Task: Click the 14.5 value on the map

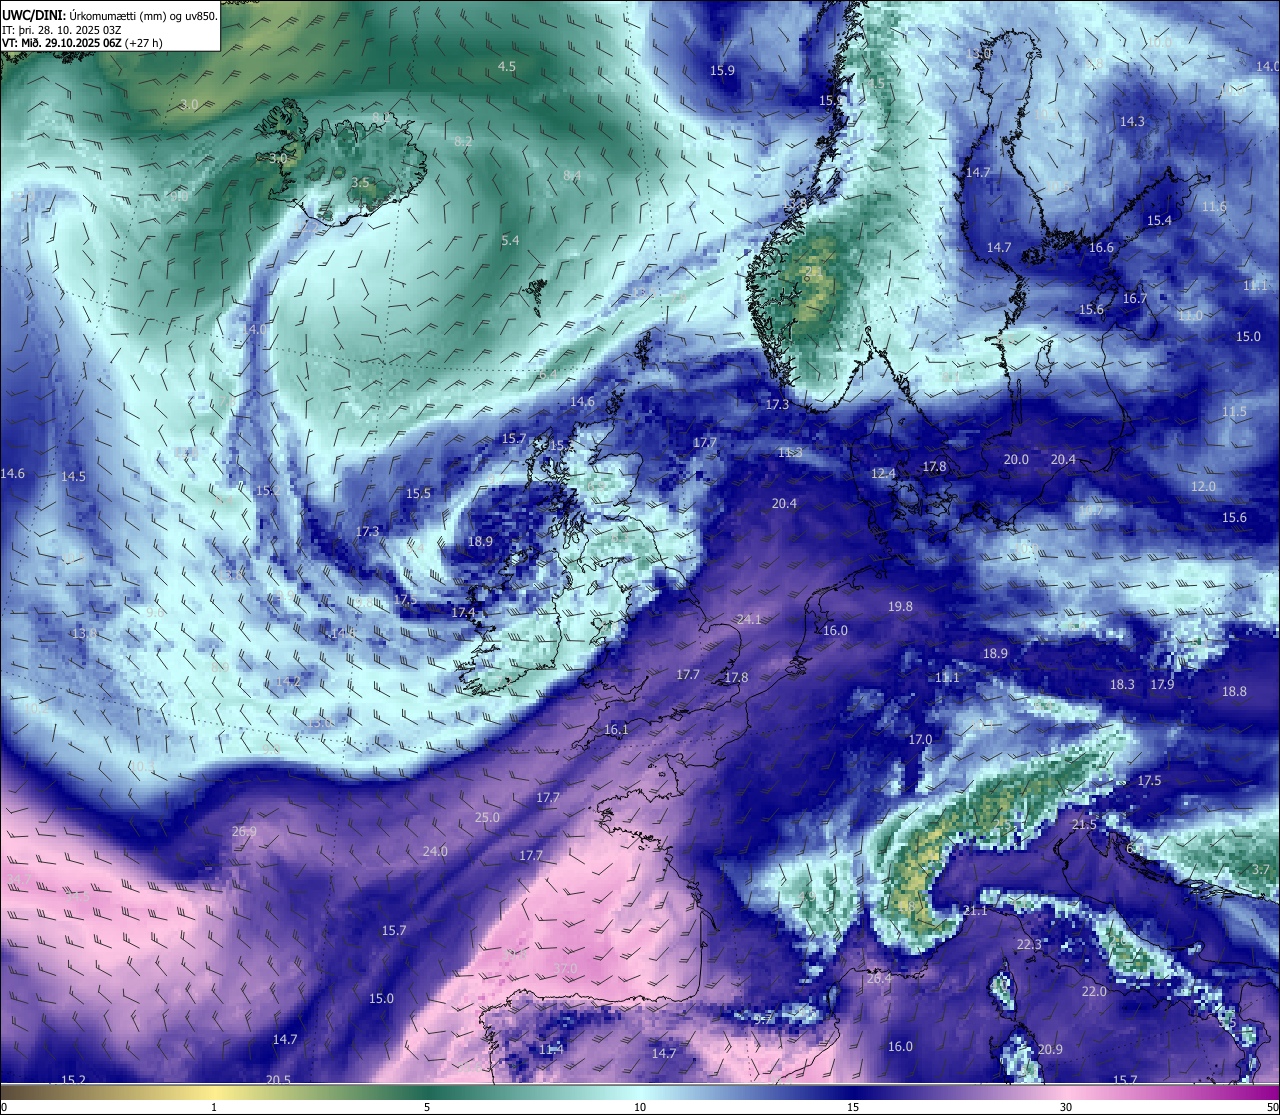Action: [x=73, y=477]
